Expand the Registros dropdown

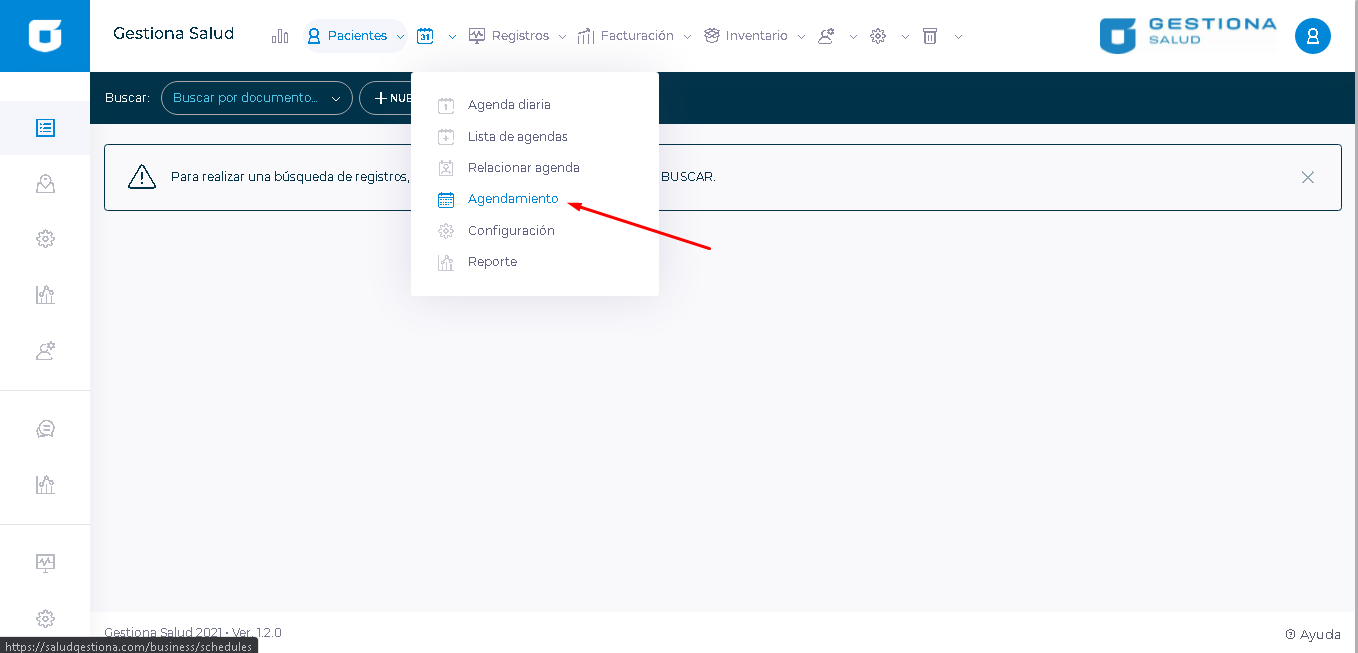click(518, 36)
